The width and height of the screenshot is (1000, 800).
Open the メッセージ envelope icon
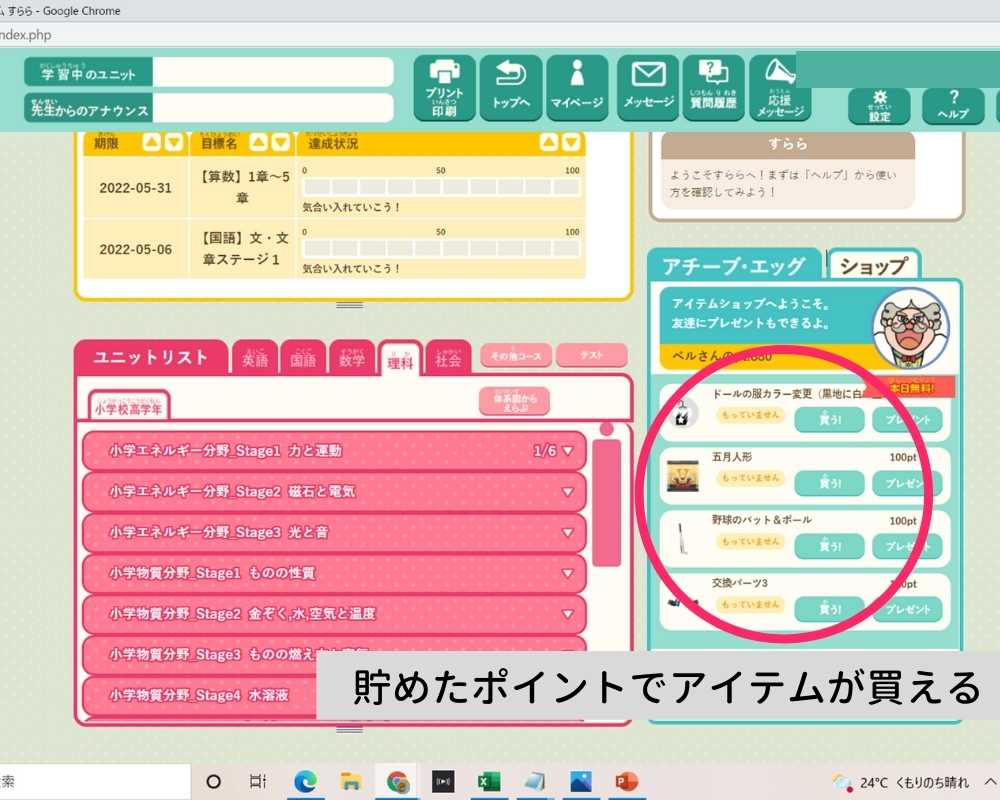tap(648, 87)
